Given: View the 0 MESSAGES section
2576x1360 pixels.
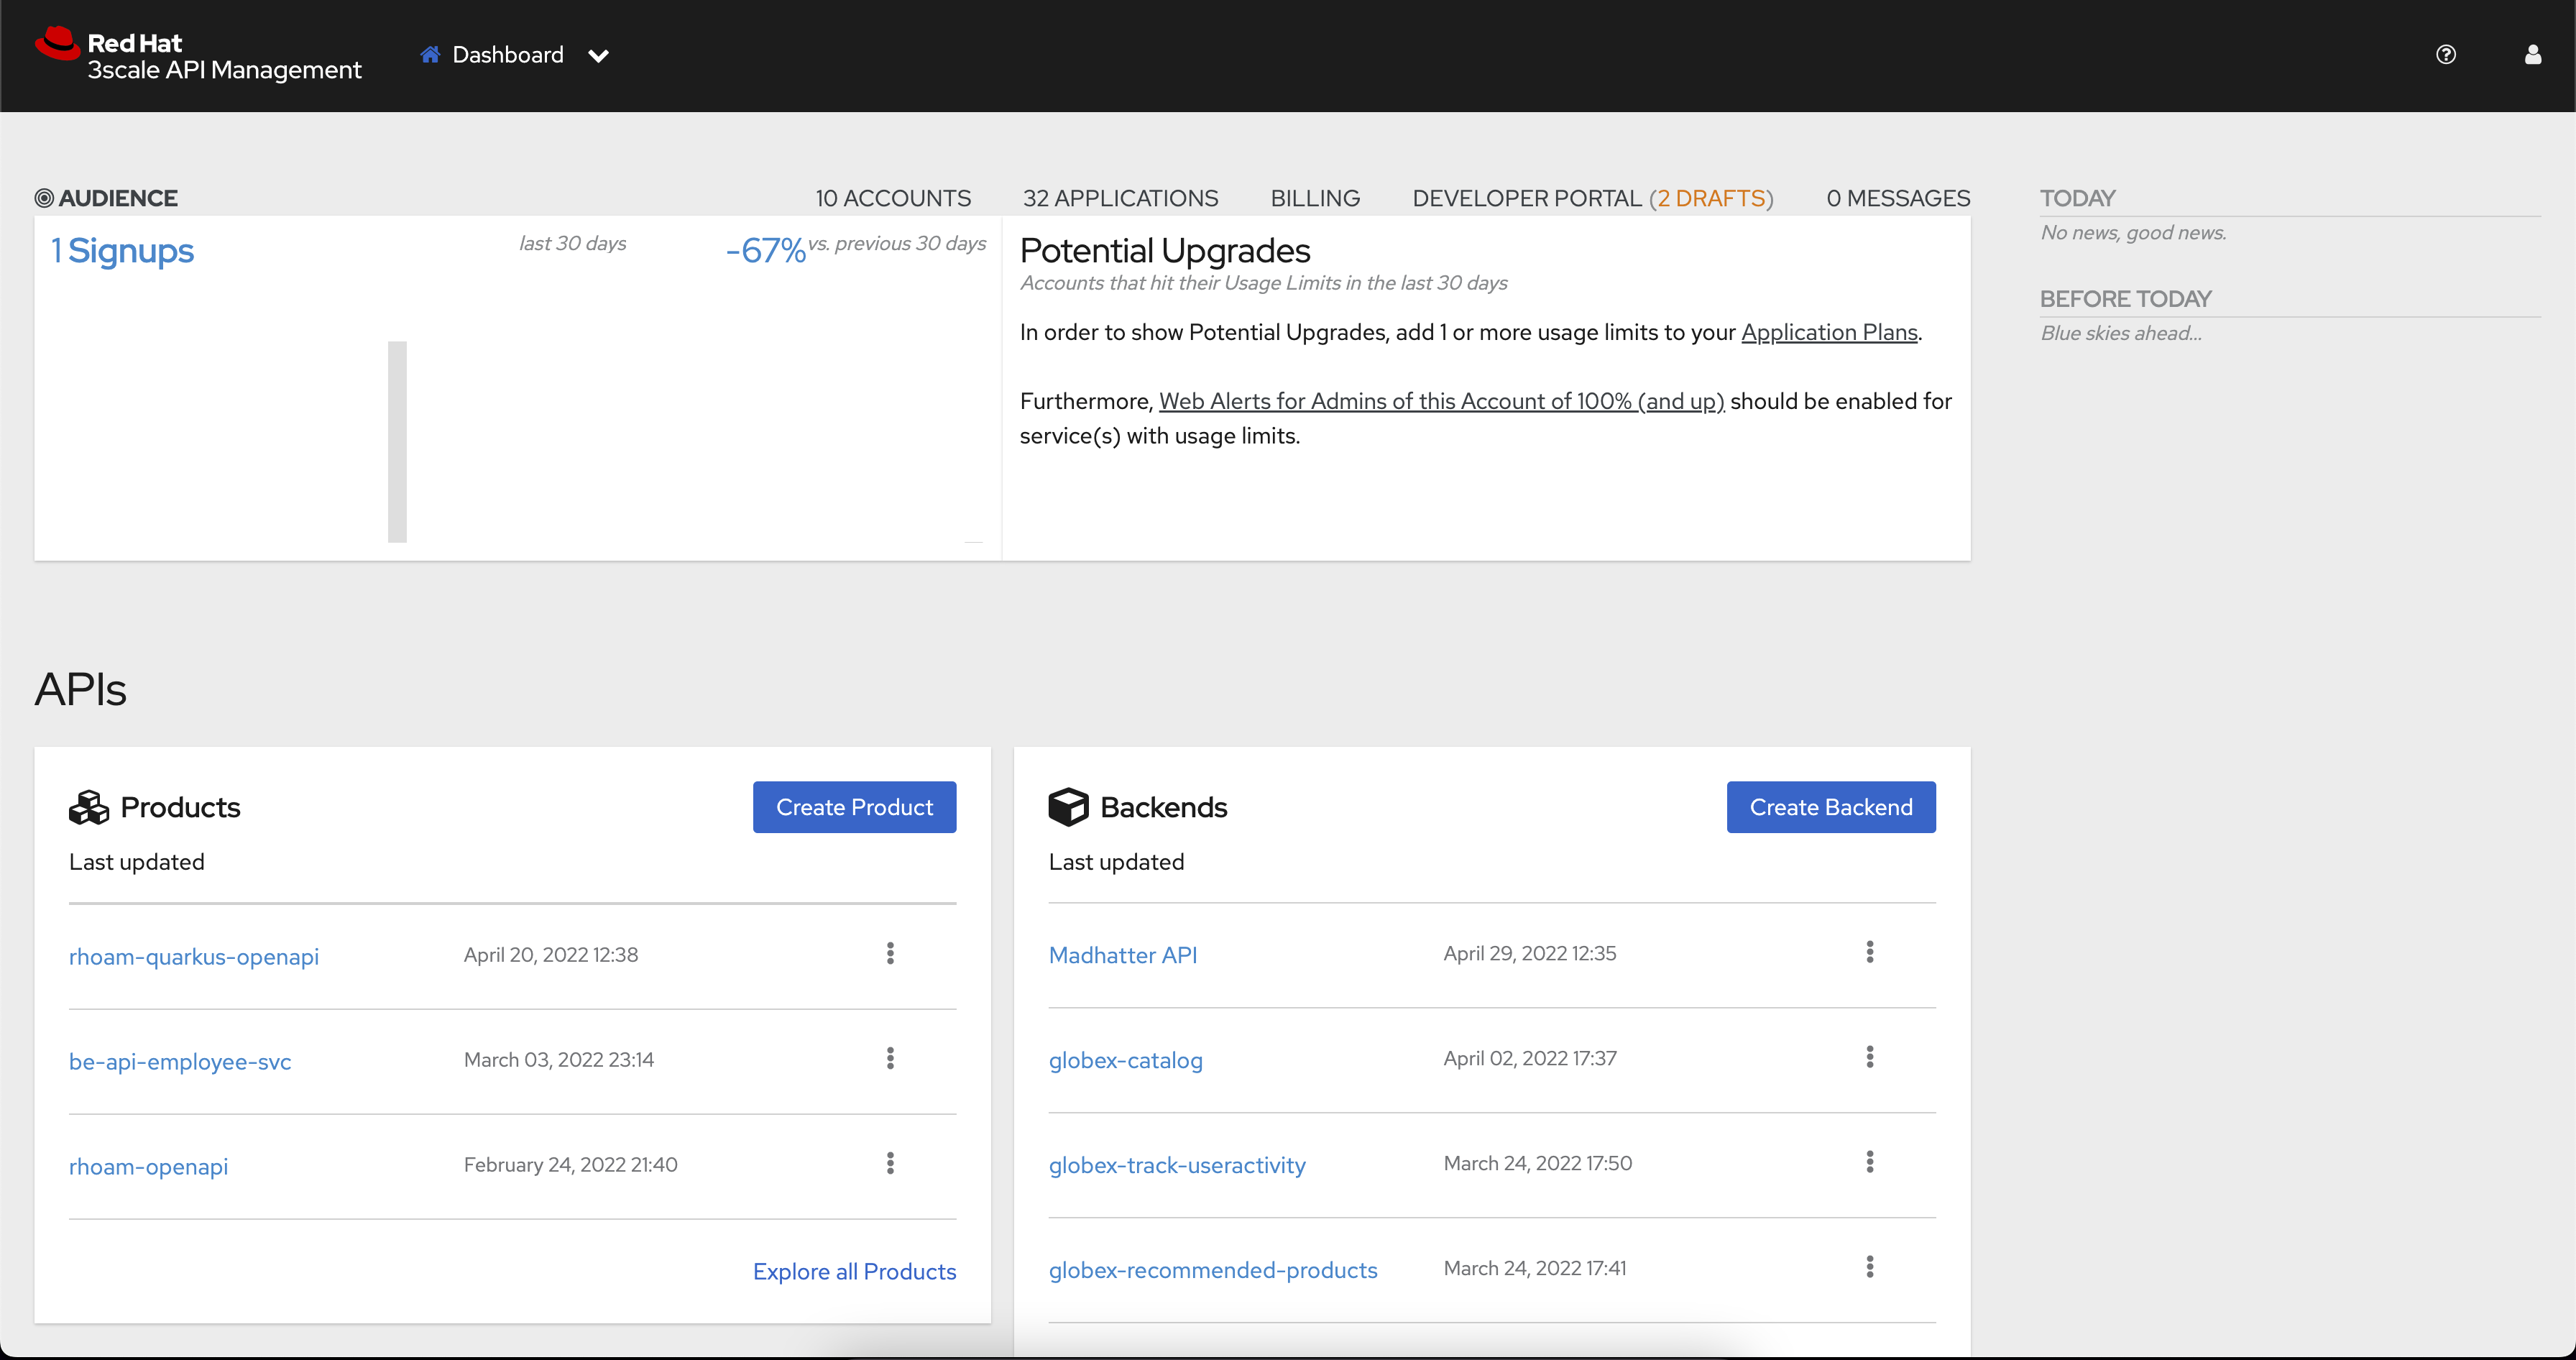Looking at the screenshot, I should (1897, 197).
